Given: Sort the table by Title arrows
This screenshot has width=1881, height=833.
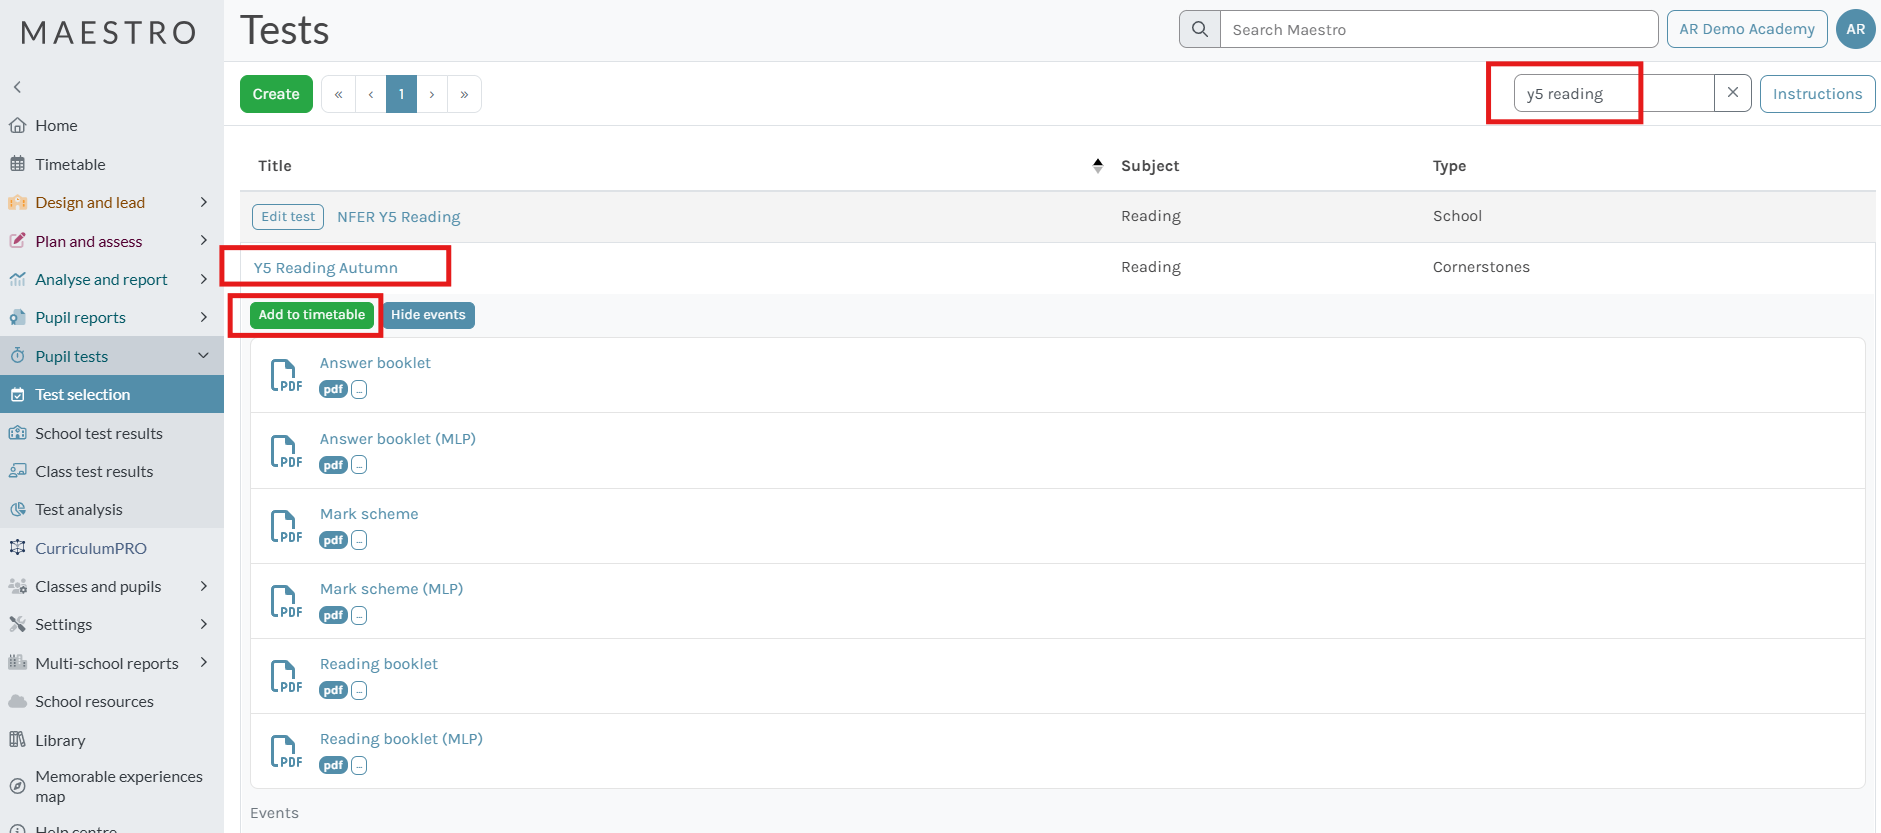Looking at the screenshot, I should point(1097,166).
